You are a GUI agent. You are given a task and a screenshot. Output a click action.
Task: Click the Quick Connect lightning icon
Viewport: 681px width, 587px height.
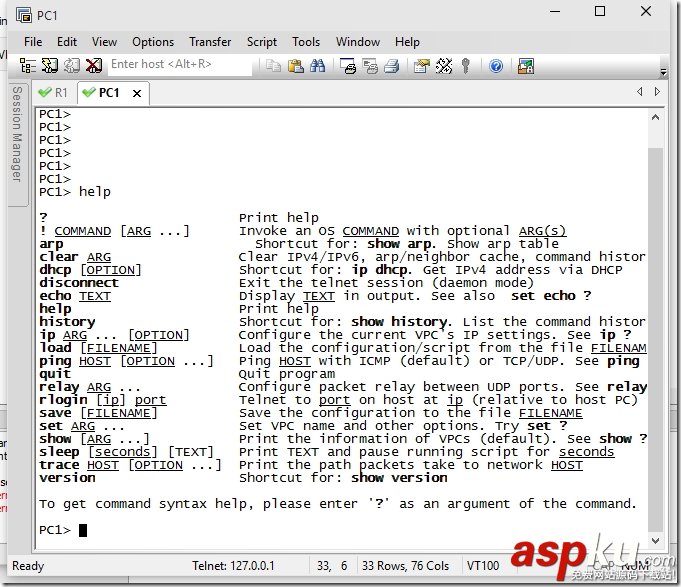tap(50, 66)
